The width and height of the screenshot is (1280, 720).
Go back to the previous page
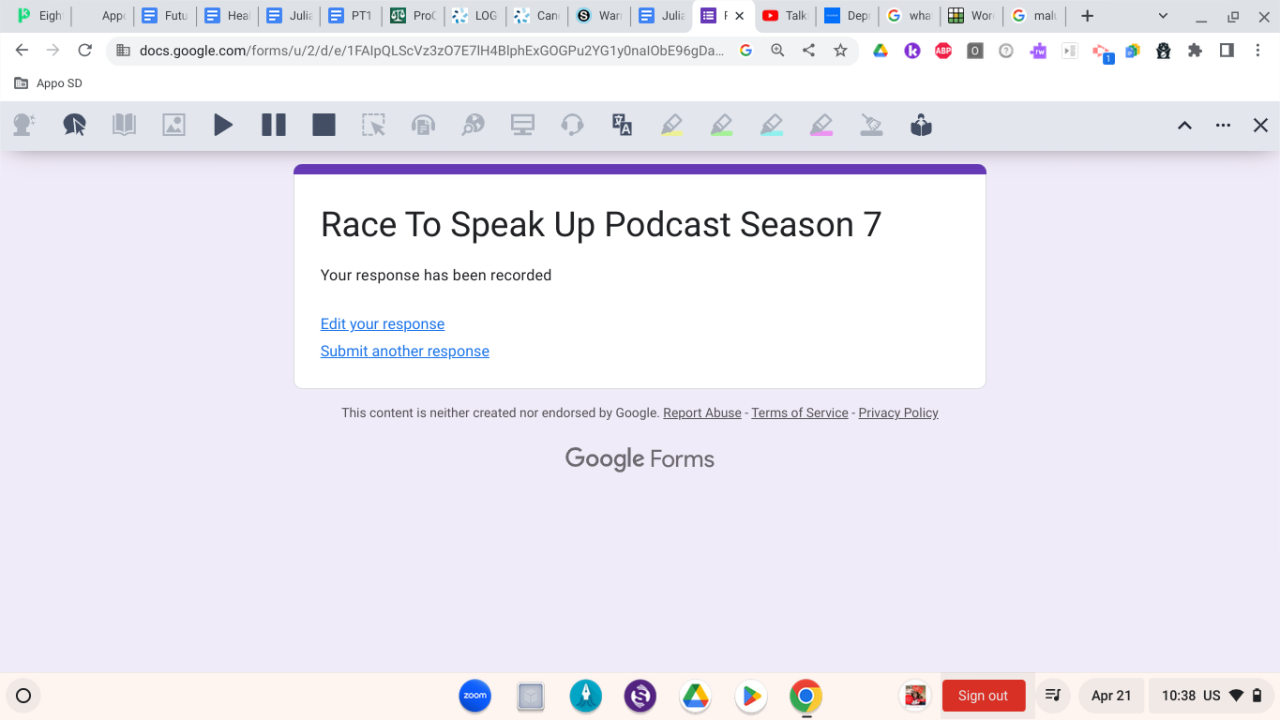coord(22,50)
